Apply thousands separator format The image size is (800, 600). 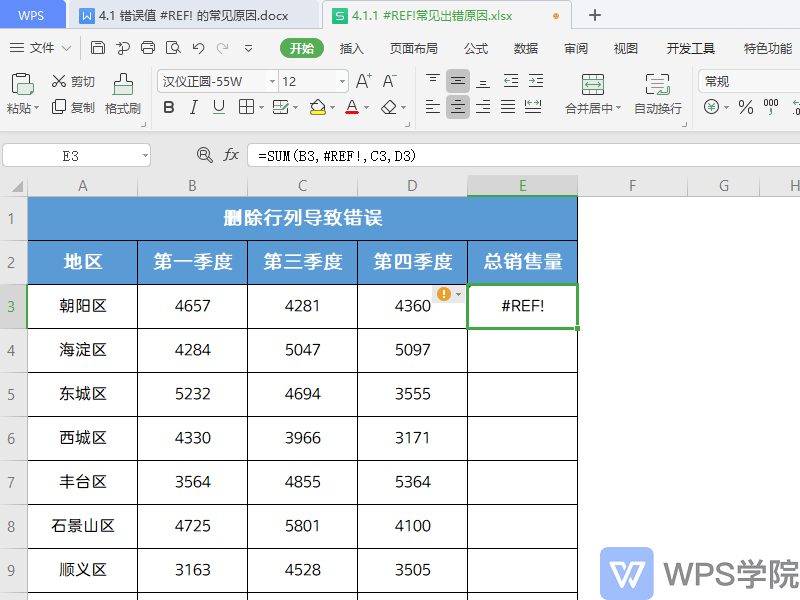(771, 107)
